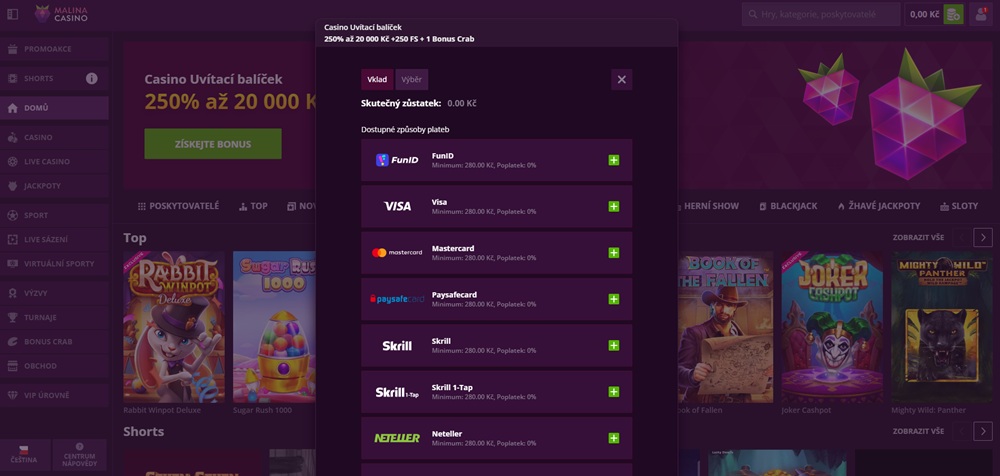This screenshot has width=1000, height=476.
Task: Click the 0,00 Kč balance display
Action: 924,14
